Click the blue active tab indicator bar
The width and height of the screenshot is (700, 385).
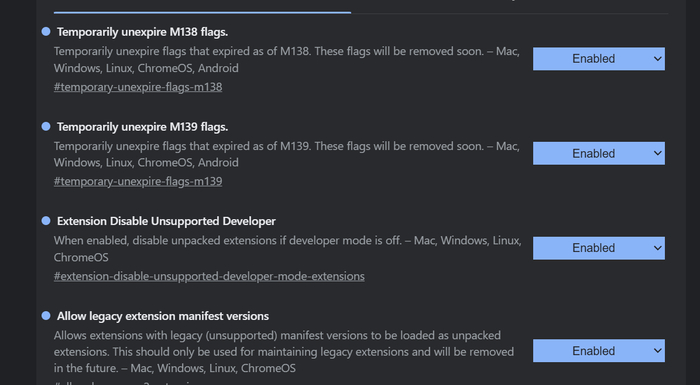click(x=202, y=13)
